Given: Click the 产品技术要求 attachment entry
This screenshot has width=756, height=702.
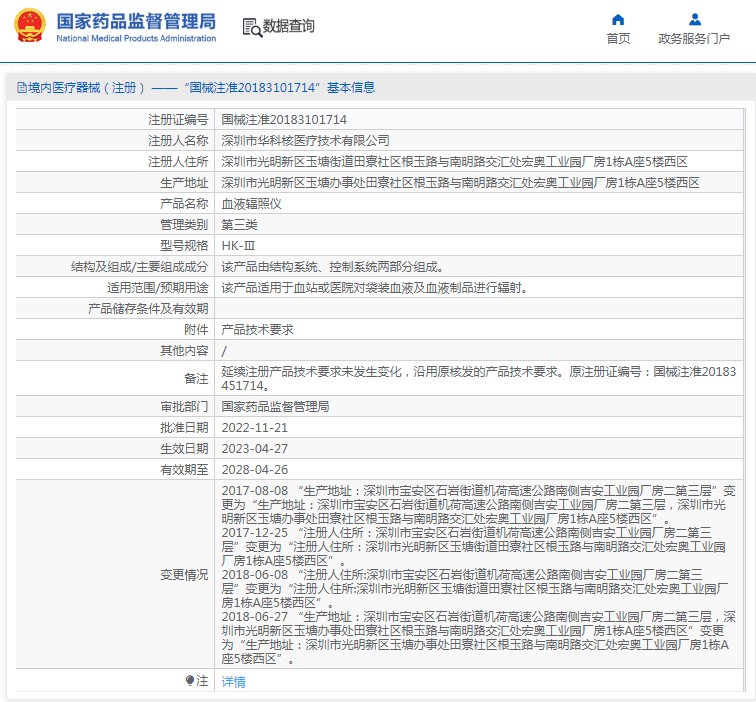Looking at the screenshot, I should point(257,329).
